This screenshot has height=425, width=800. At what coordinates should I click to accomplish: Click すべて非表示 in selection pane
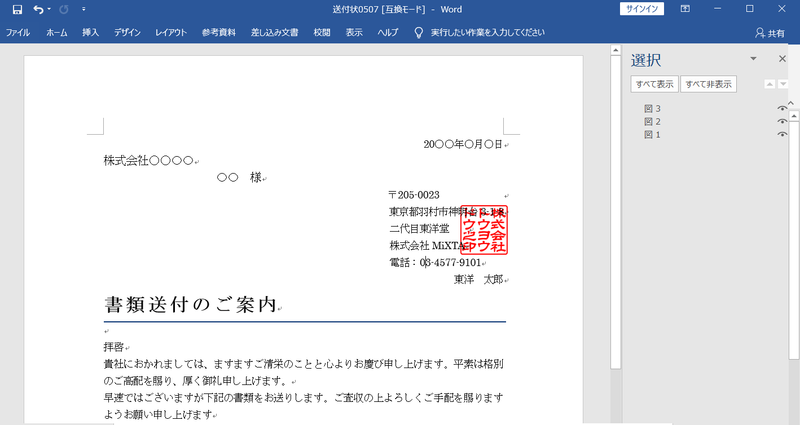click(x=709, y=84)
